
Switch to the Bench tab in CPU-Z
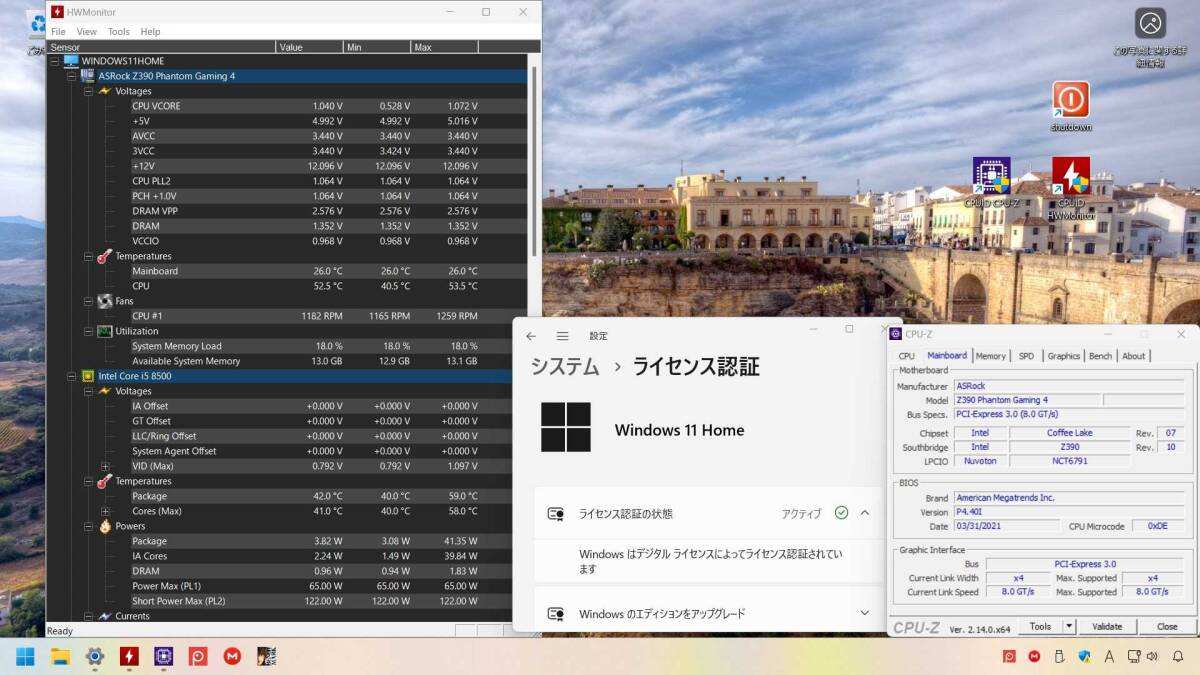[1100, 356]
